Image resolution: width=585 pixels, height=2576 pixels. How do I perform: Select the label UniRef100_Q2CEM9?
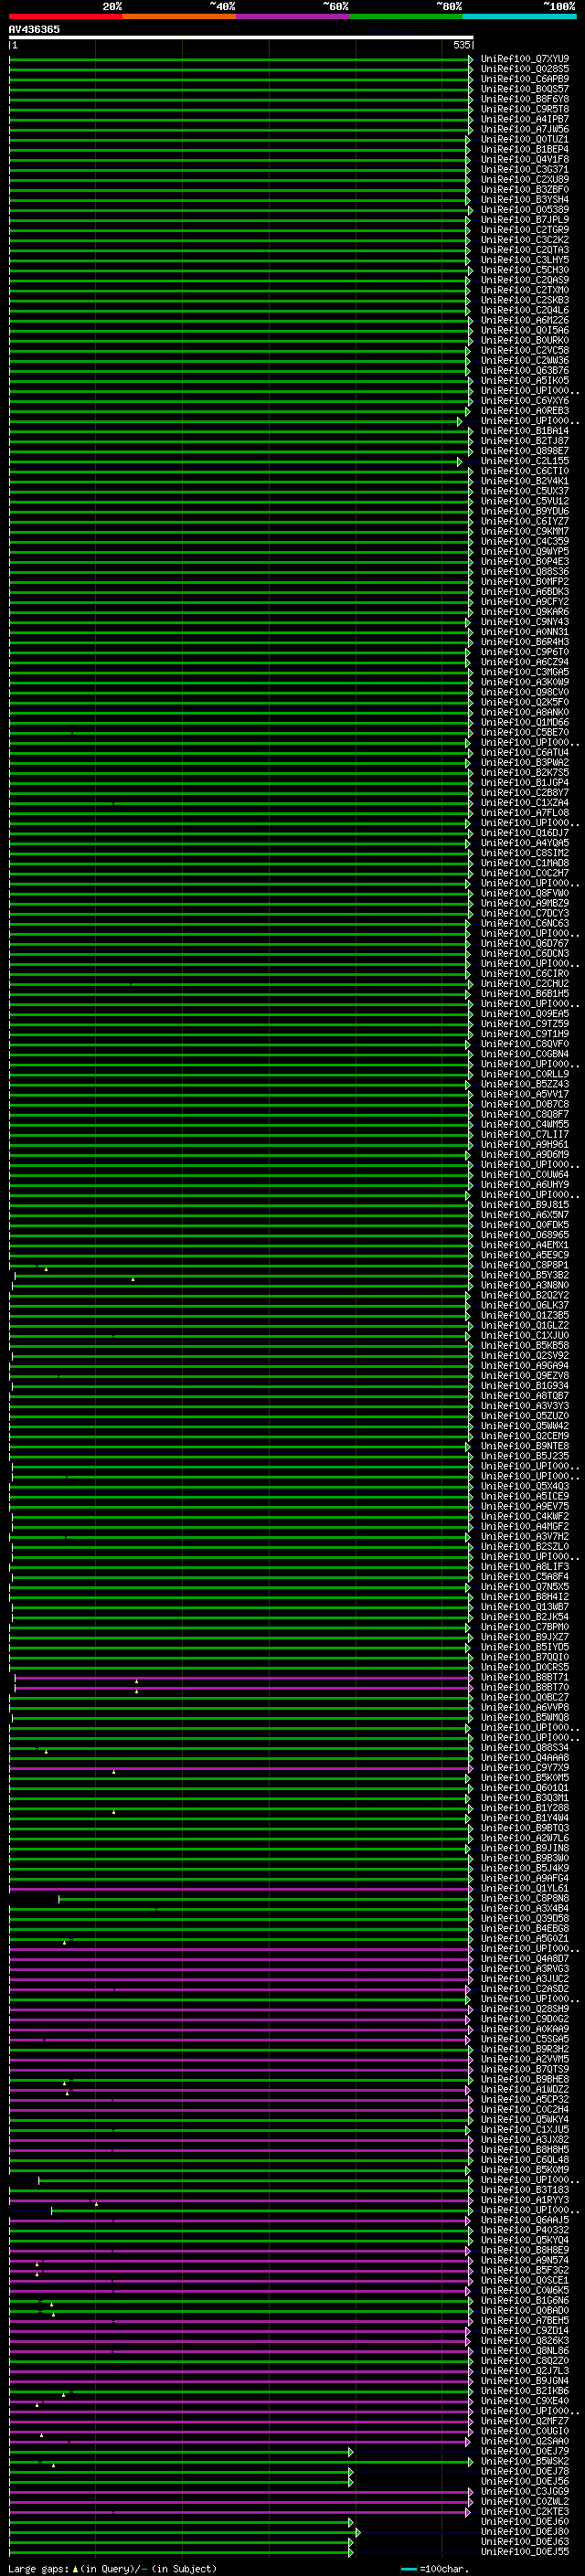point(525,1436)
